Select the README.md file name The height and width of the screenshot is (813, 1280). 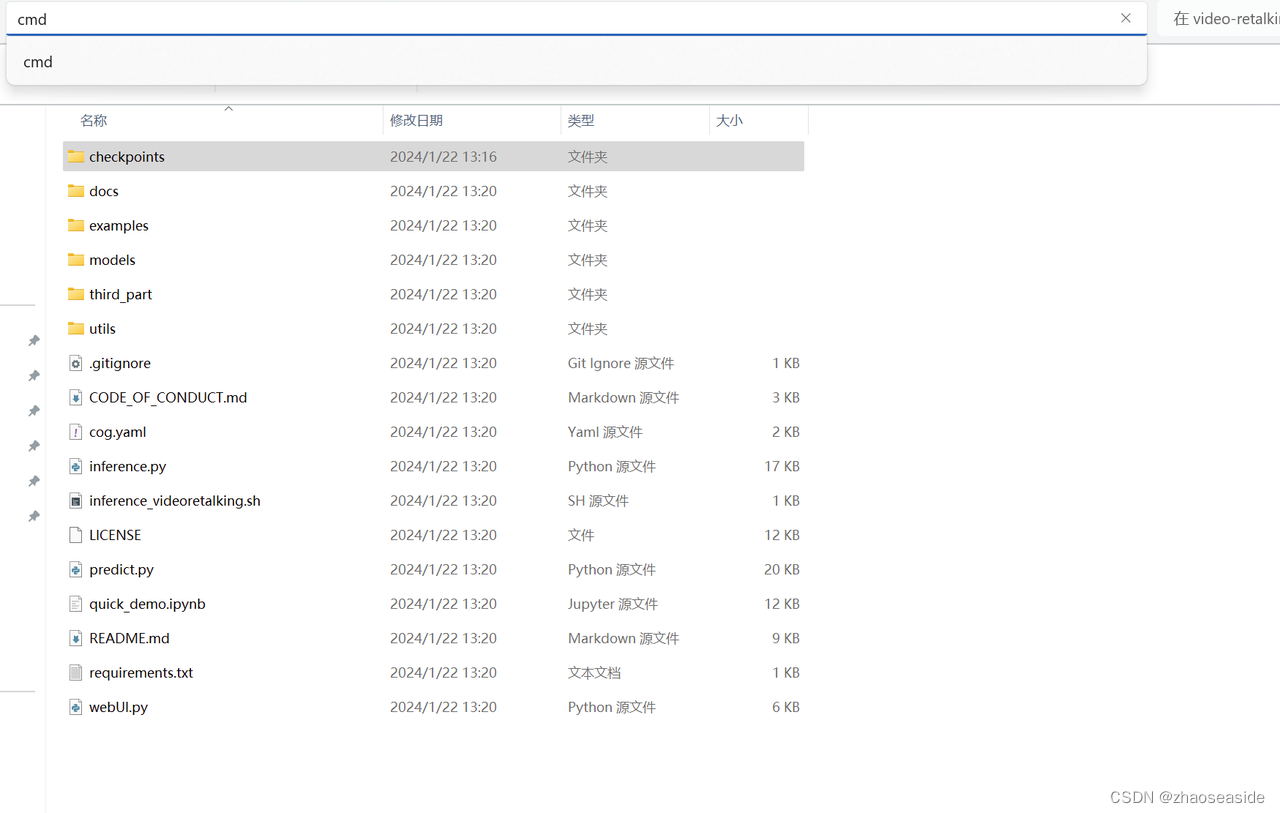[x=129, y=638]
